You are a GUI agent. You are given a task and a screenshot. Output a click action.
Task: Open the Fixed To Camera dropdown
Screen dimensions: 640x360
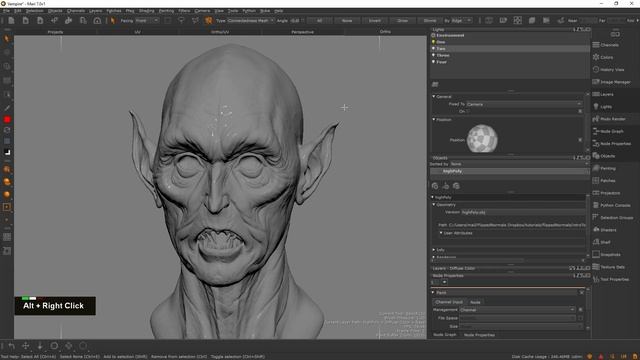tap(524, 104)
